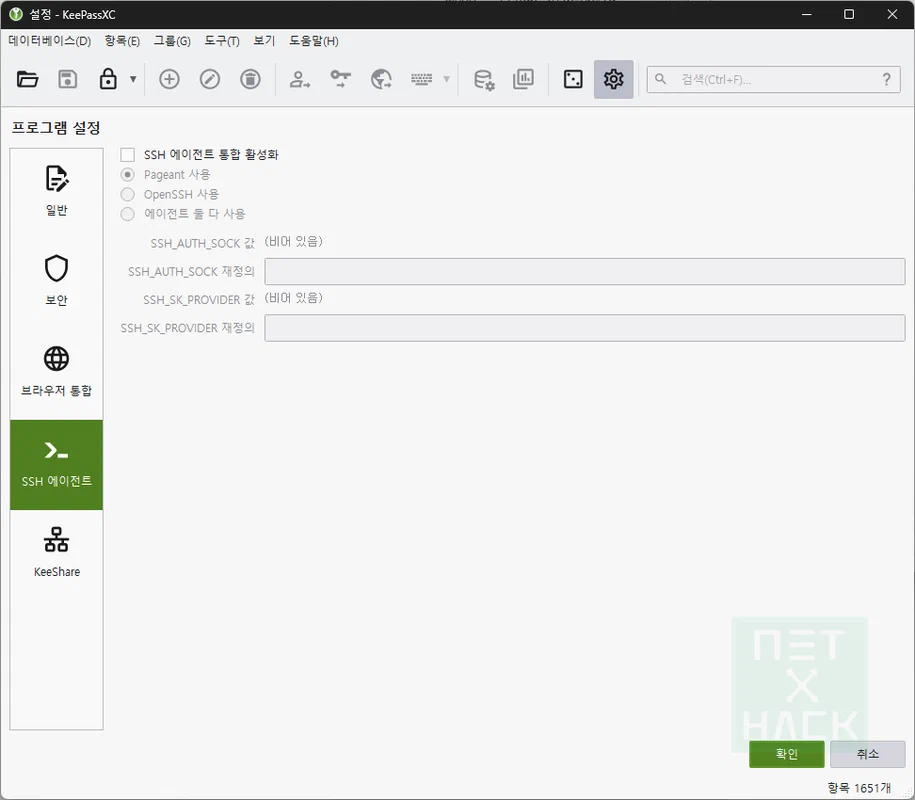The width and height of the screenshot is (915, 800).
Task: Select the 브라우저 통합 settings category
Action: coord(57,374)
